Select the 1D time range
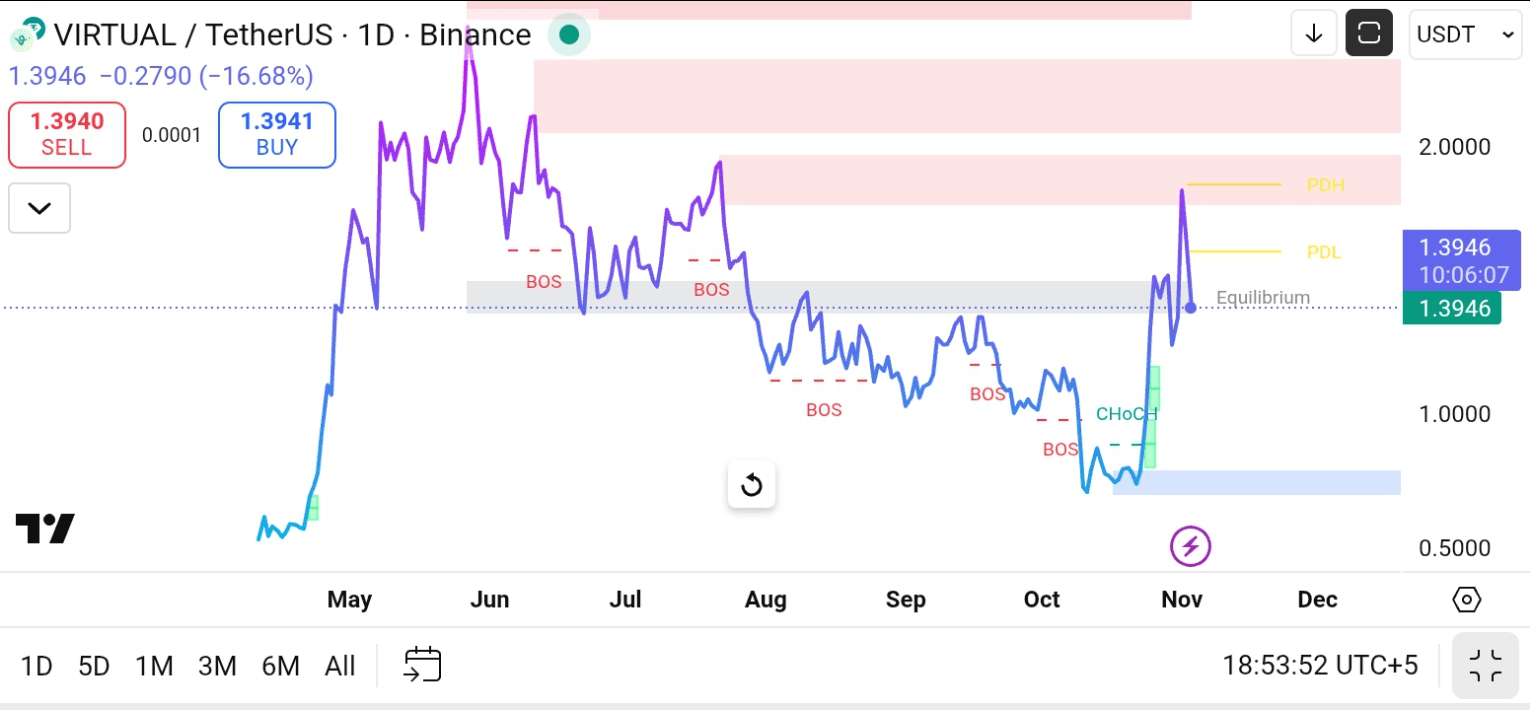 click(x=37, y=666)
